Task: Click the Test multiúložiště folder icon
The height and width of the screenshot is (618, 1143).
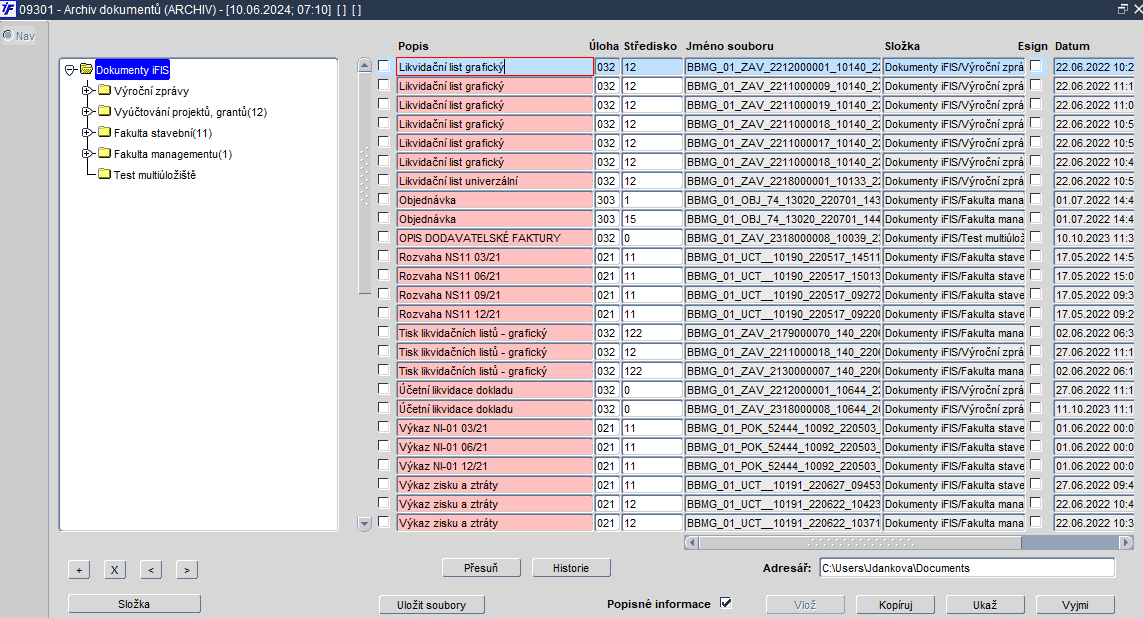Action: (104, 174)
